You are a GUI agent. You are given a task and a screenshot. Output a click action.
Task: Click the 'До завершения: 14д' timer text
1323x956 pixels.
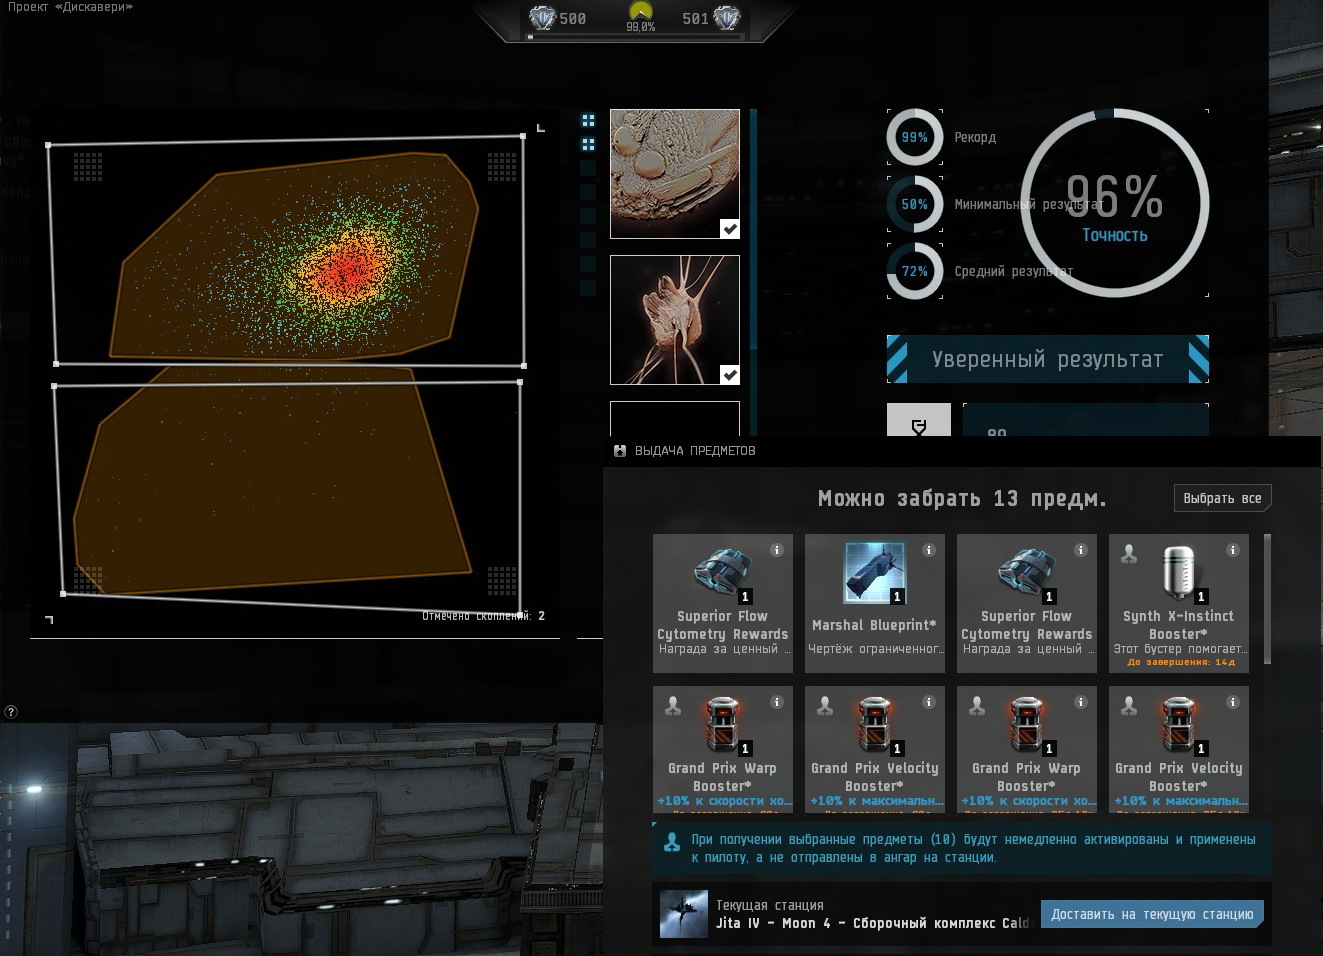1180,662
